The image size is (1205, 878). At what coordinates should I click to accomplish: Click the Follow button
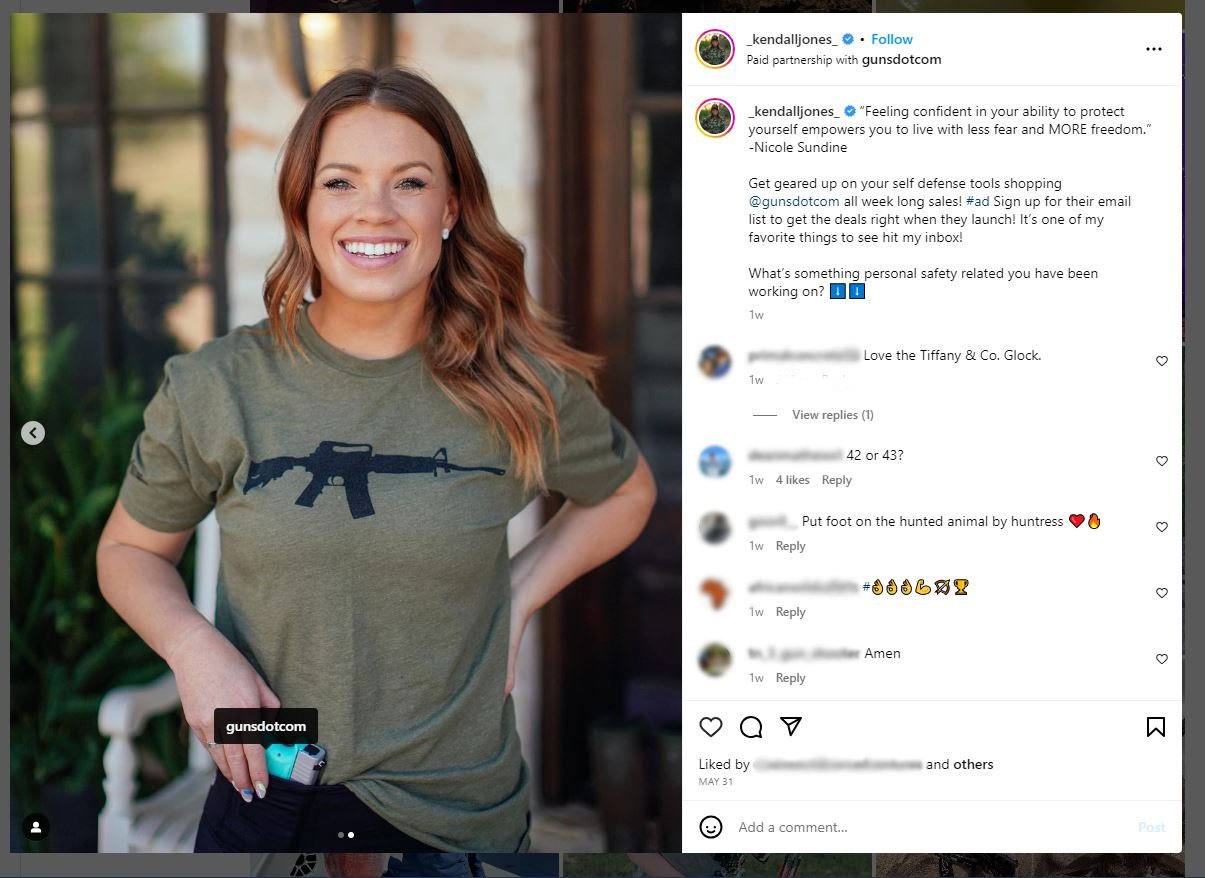(891, 39)
